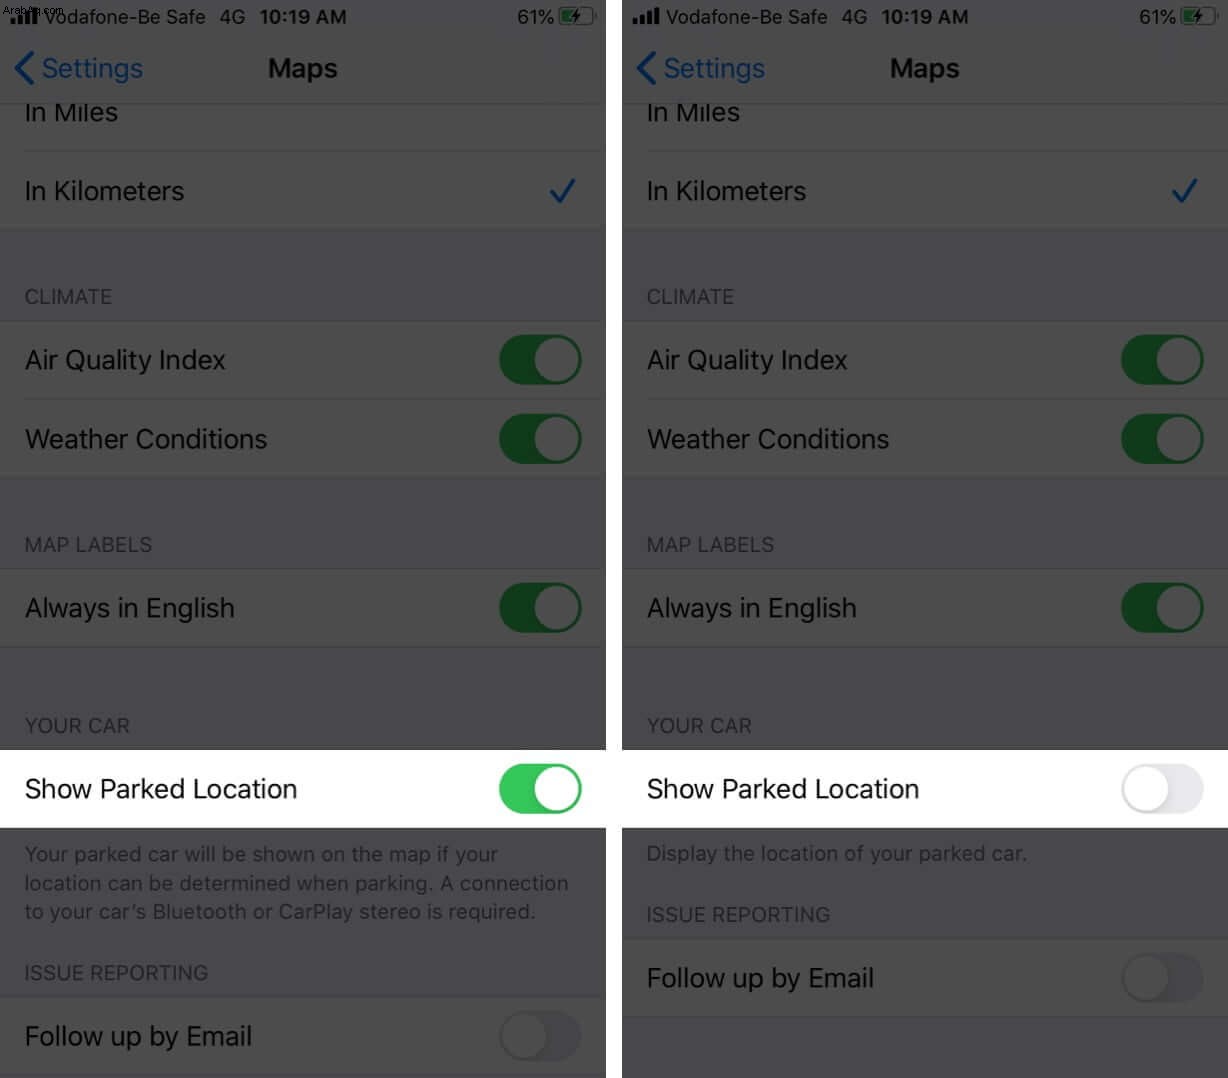Viewport: 1228px width, 1078px height.
Task: Disable Show Parked Location in left screen
Action: [540, 789]
